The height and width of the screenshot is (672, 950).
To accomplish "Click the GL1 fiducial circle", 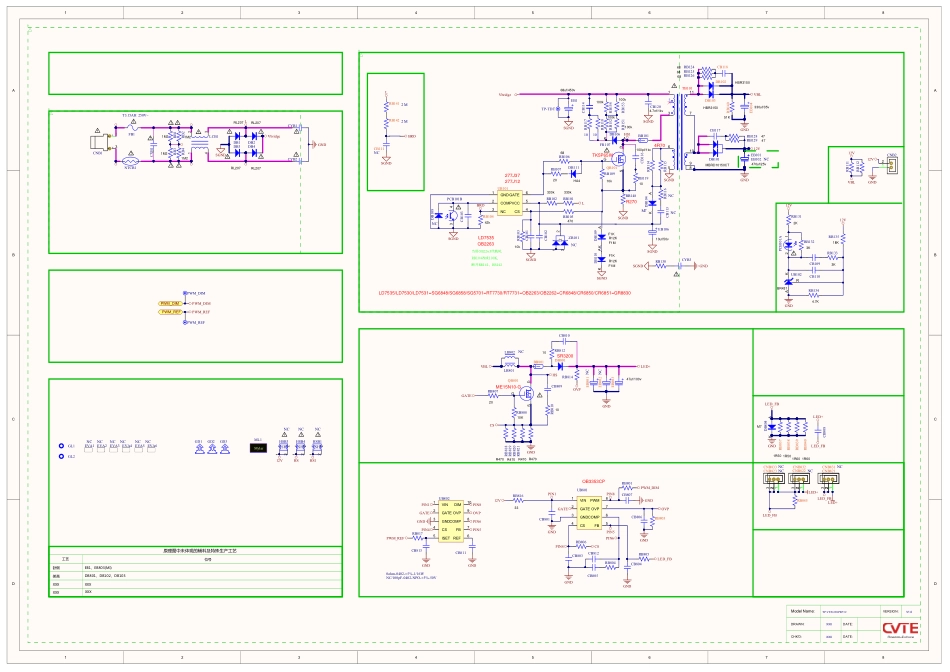I will [x=62, y=445].
